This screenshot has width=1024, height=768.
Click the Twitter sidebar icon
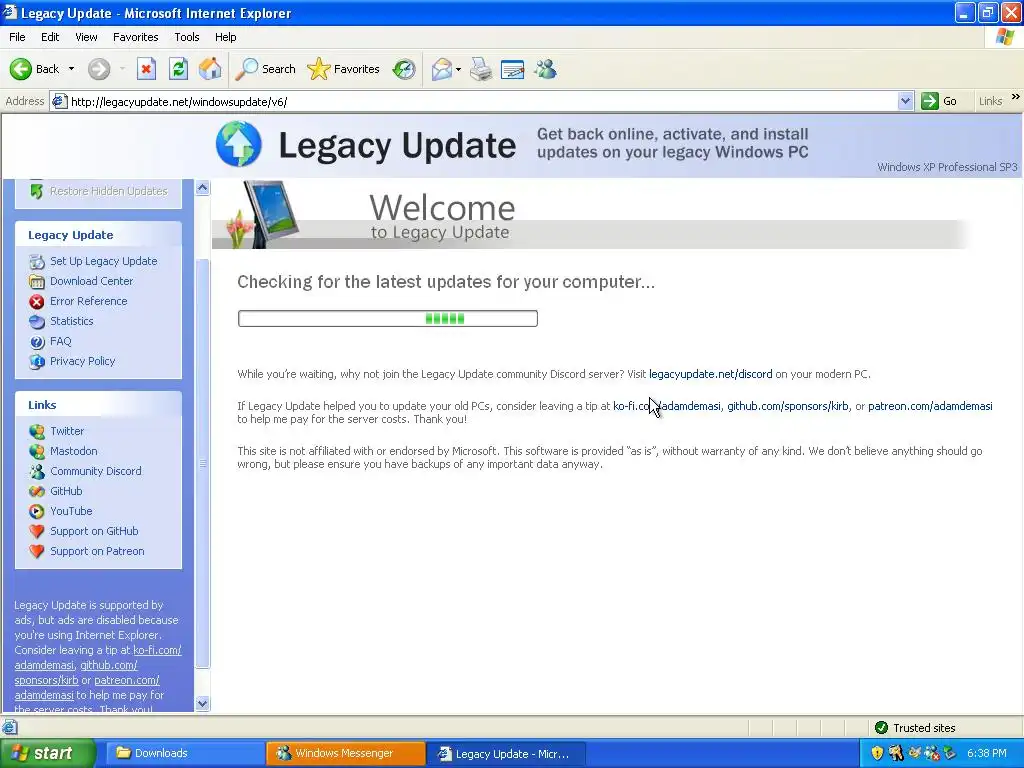coord(37,431)
